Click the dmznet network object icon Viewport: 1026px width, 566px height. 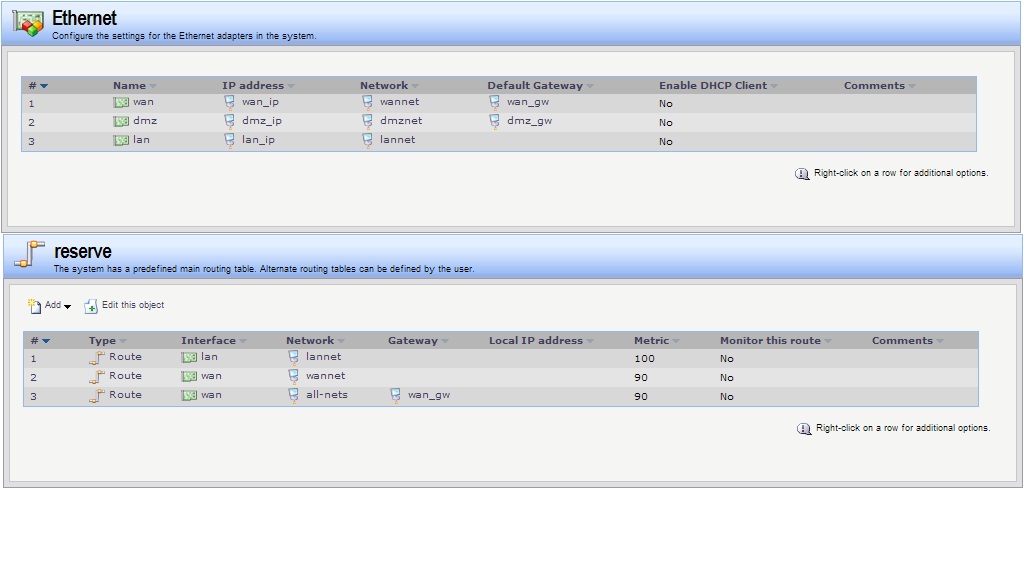point(368,121)
